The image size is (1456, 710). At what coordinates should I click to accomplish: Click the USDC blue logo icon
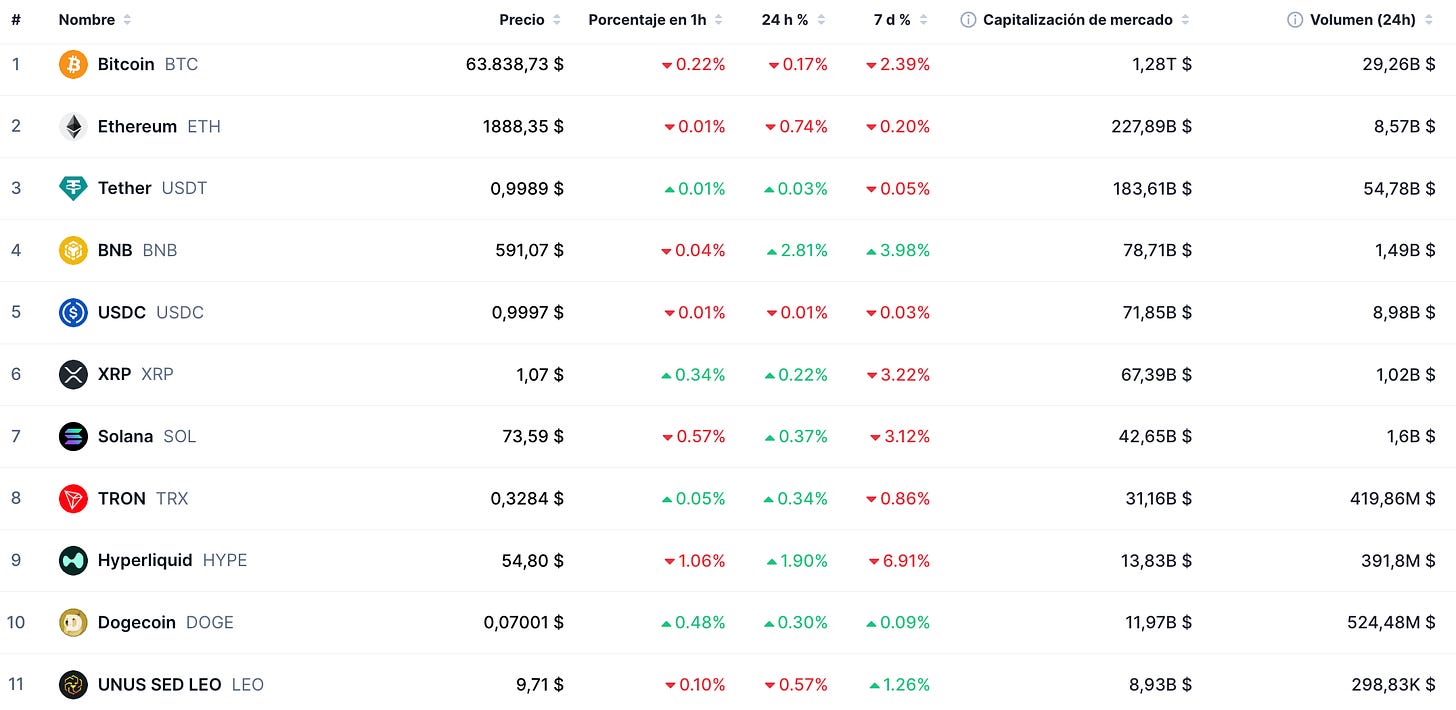coord(73,313)
